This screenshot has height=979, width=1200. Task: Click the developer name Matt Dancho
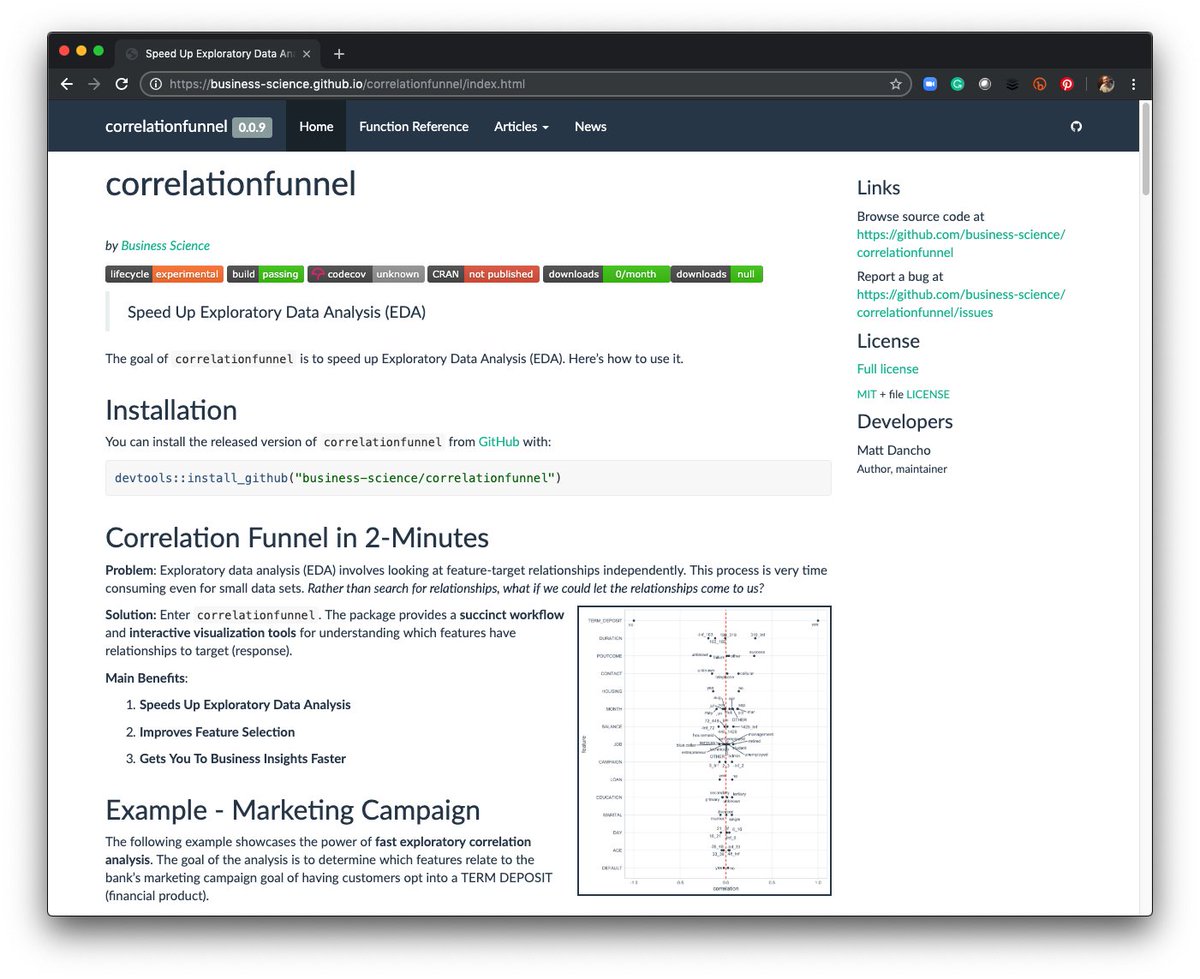[x=893, y=450]
